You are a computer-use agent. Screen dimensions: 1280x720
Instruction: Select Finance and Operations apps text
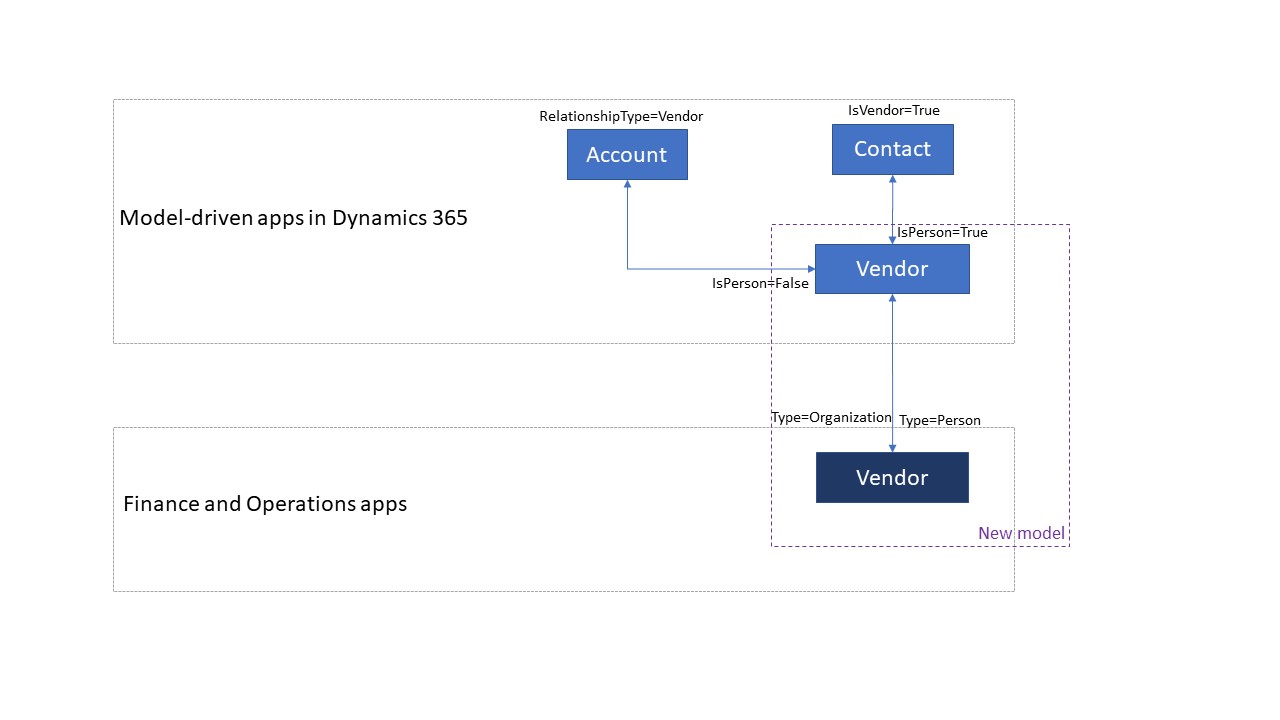point(265,504)
